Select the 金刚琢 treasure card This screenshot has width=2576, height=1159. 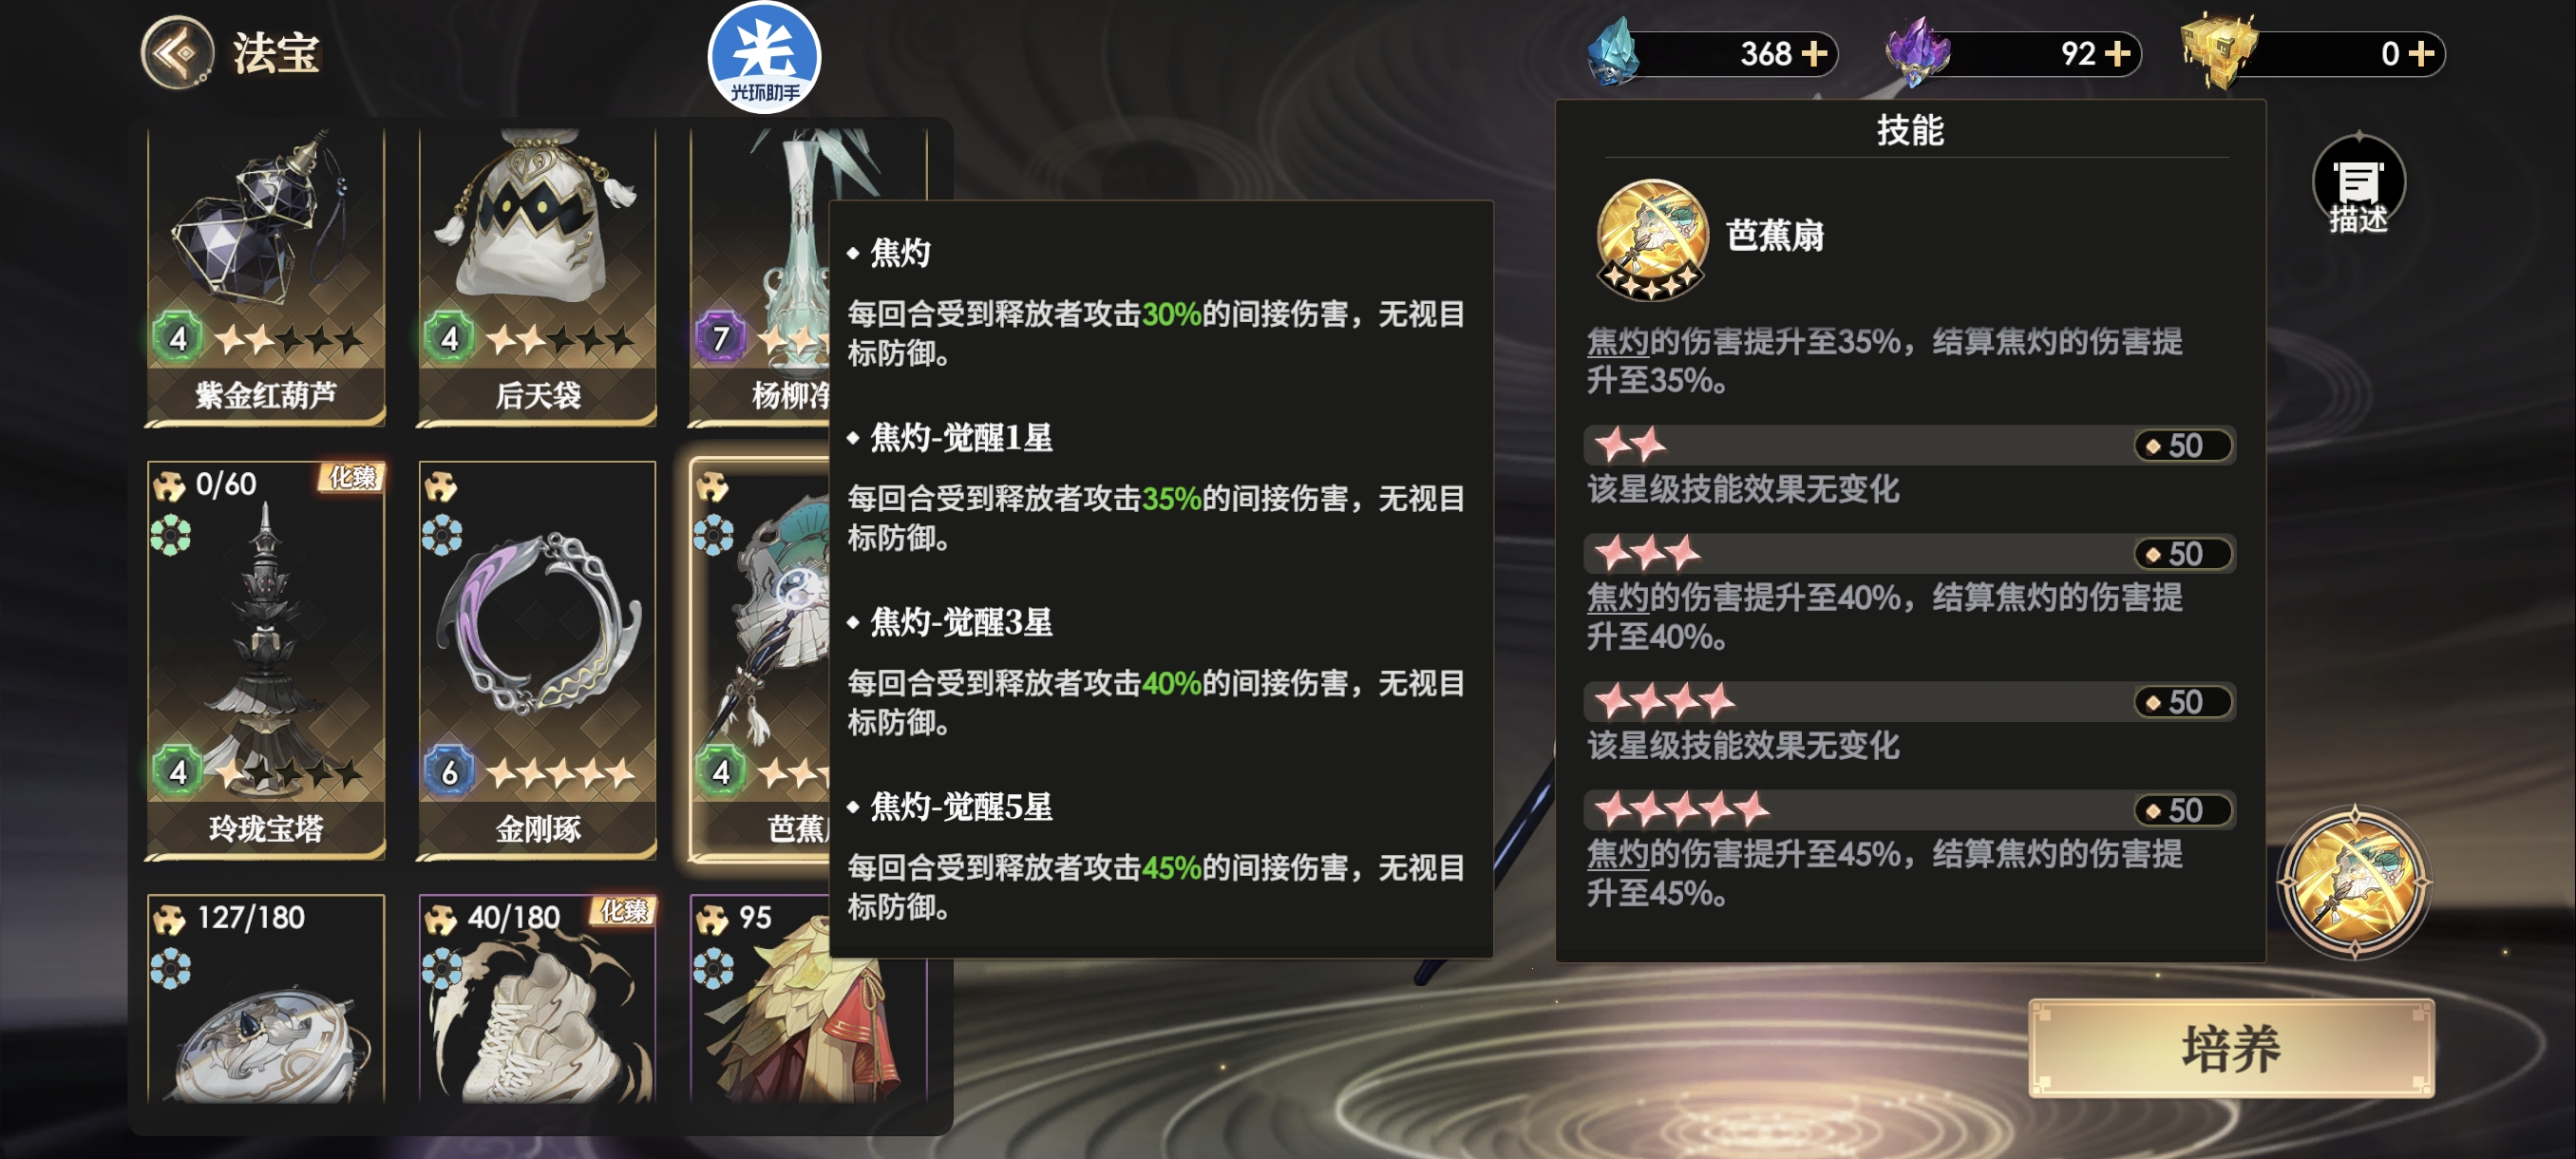[x=537, y=659]
